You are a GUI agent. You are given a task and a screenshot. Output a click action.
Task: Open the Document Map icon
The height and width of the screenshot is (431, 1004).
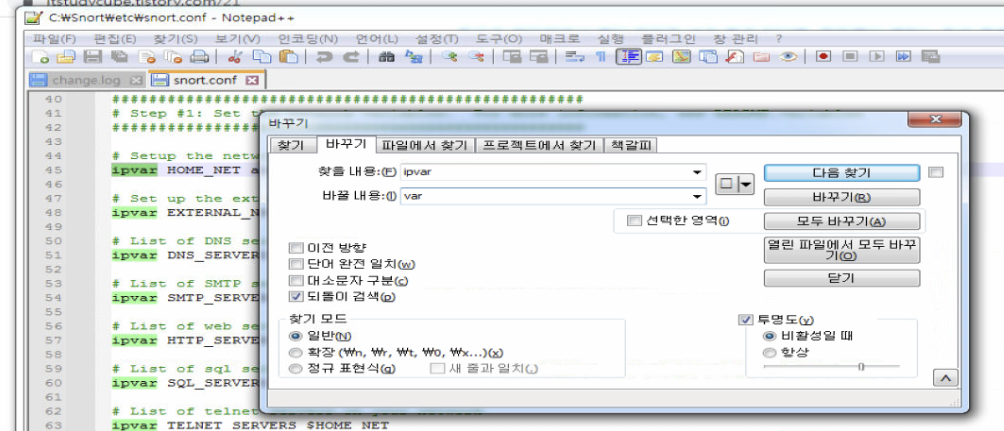681,57
